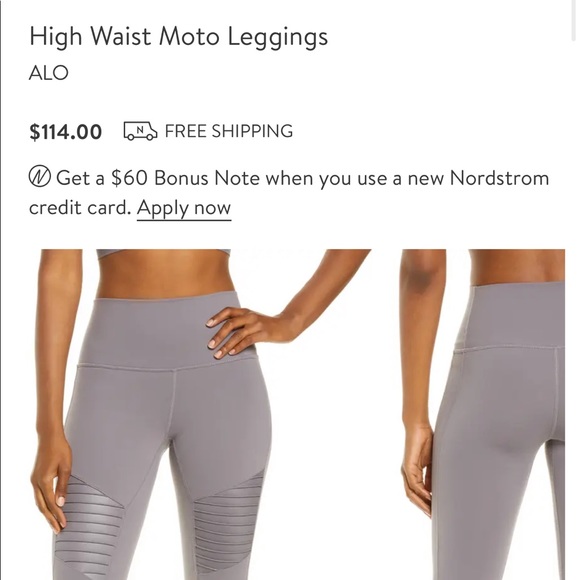The width and height of the screenshot is (580, 580).
Task: Click the free shipping truck icon
Action: pyautogui.click(x=140, y=131)
